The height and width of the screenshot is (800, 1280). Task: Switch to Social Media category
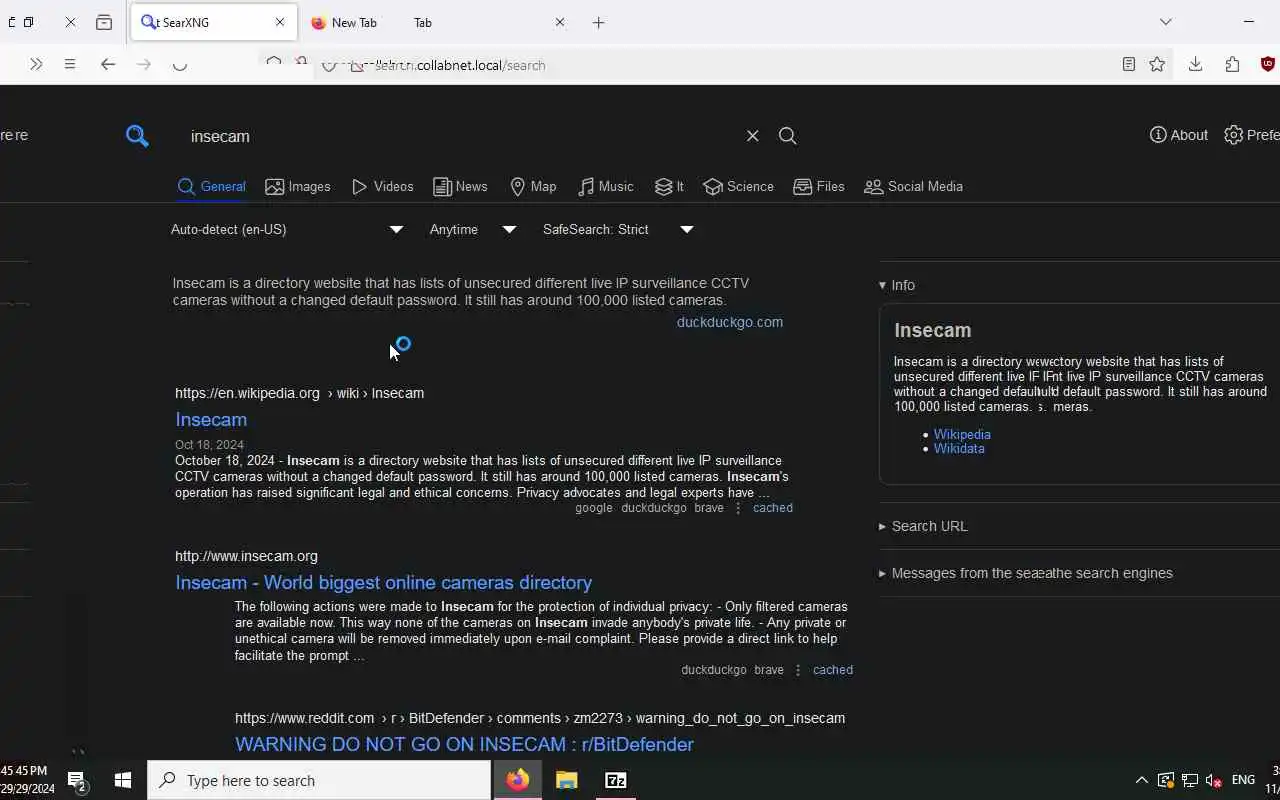(x=913, y=186)
